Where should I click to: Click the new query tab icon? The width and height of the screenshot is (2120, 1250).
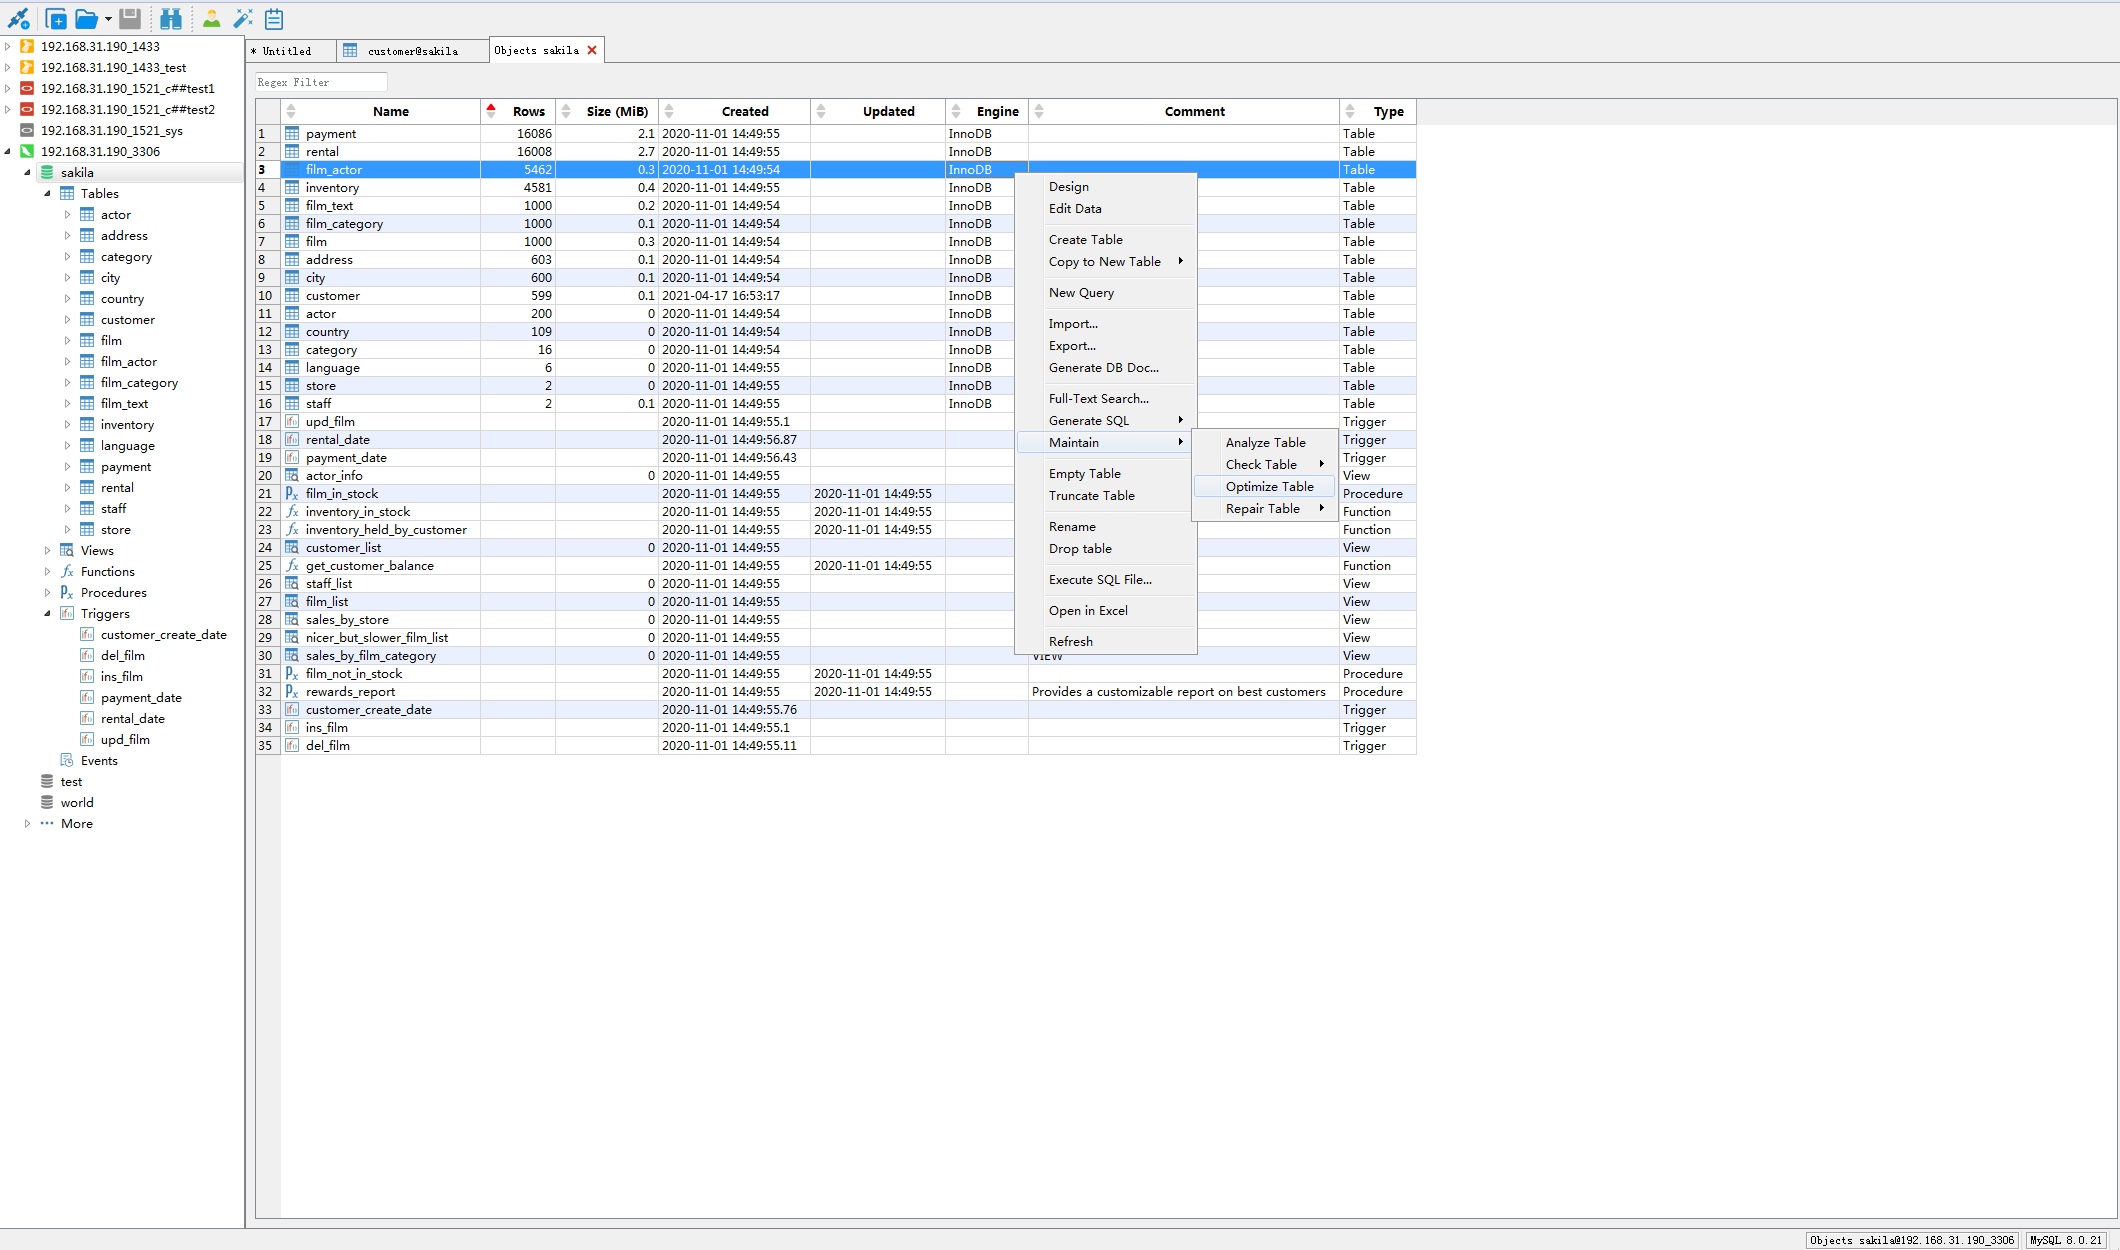click(x=56, y=18)
